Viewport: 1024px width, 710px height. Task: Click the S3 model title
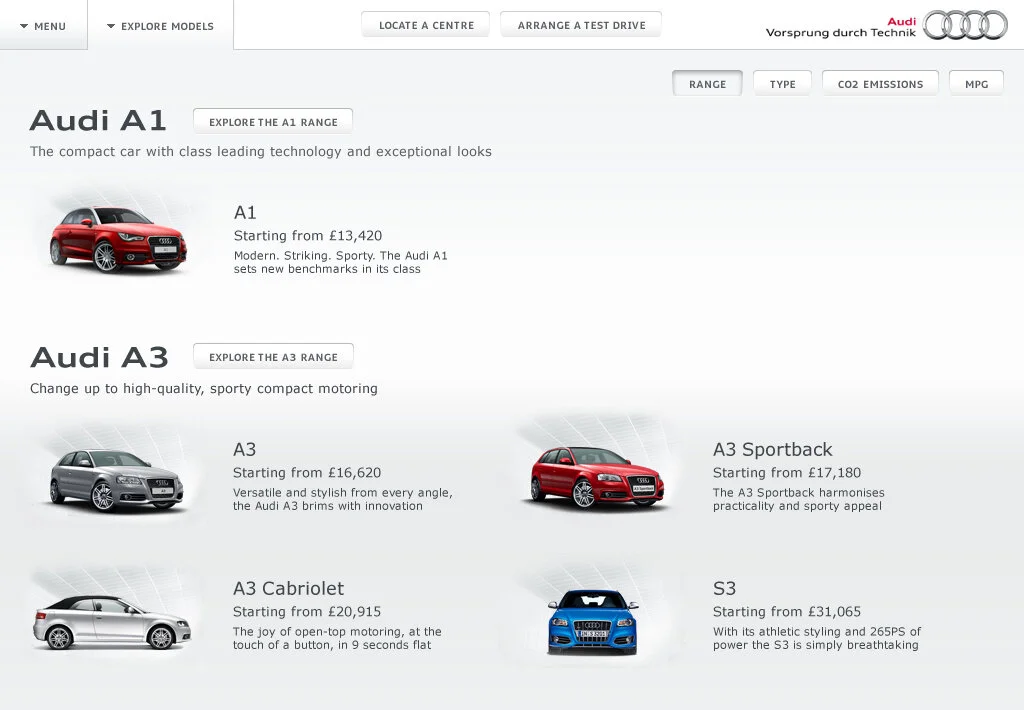724,589
